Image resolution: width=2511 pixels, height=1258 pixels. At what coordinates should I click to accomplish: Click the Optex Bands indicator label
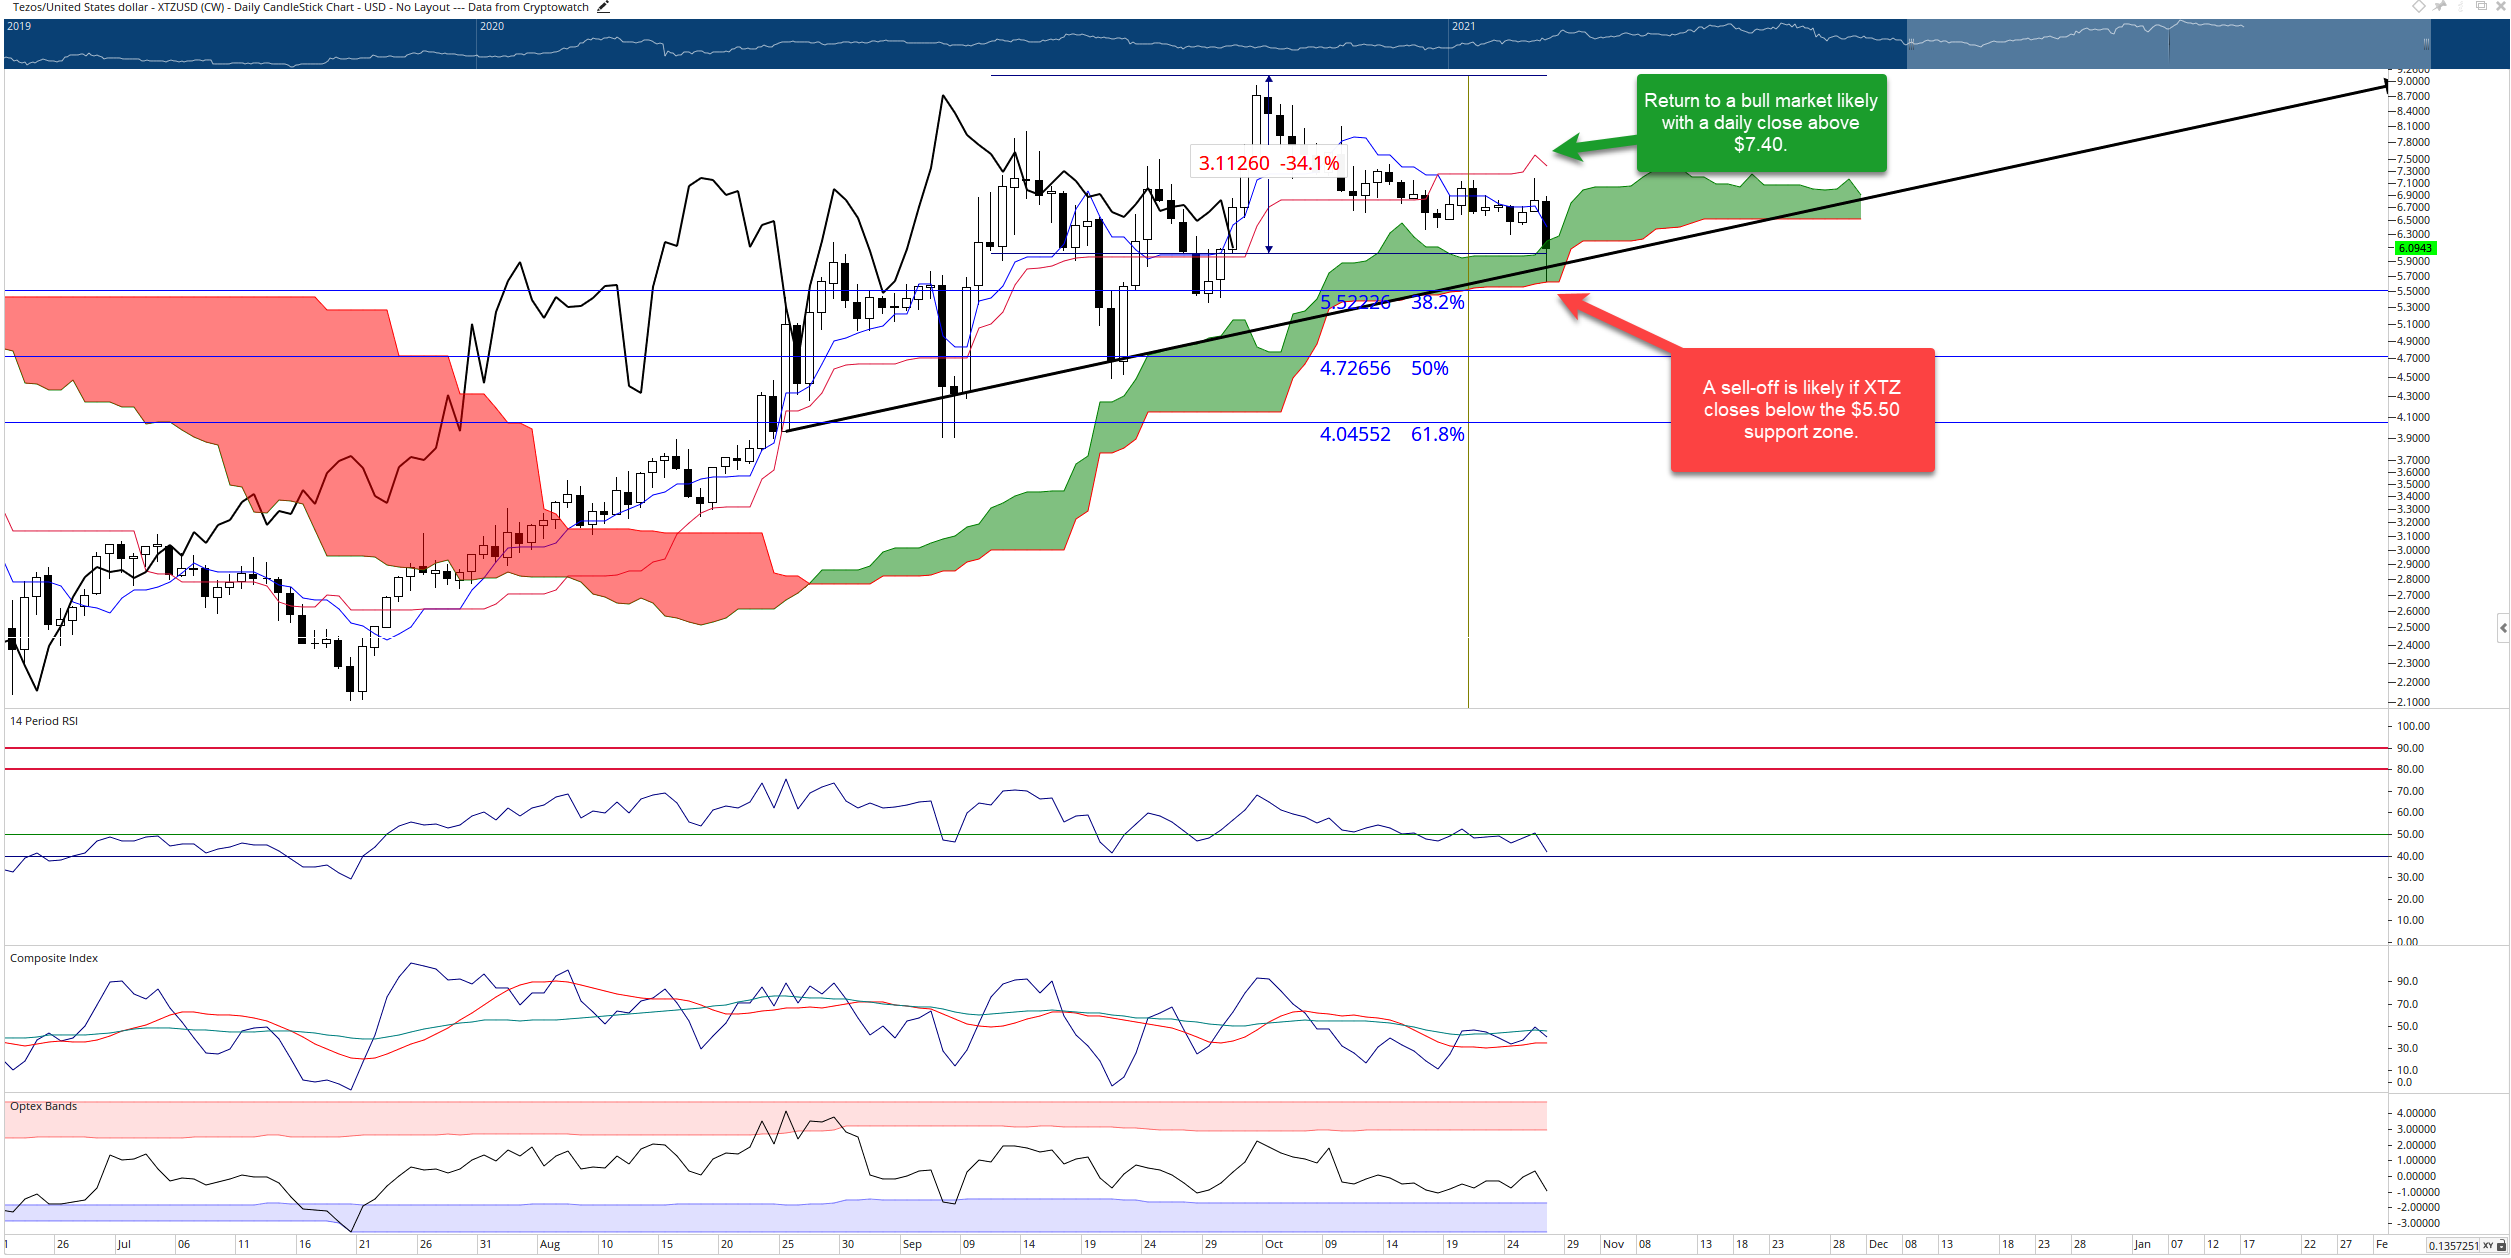pyautogui.click(x=44, y=1106)
